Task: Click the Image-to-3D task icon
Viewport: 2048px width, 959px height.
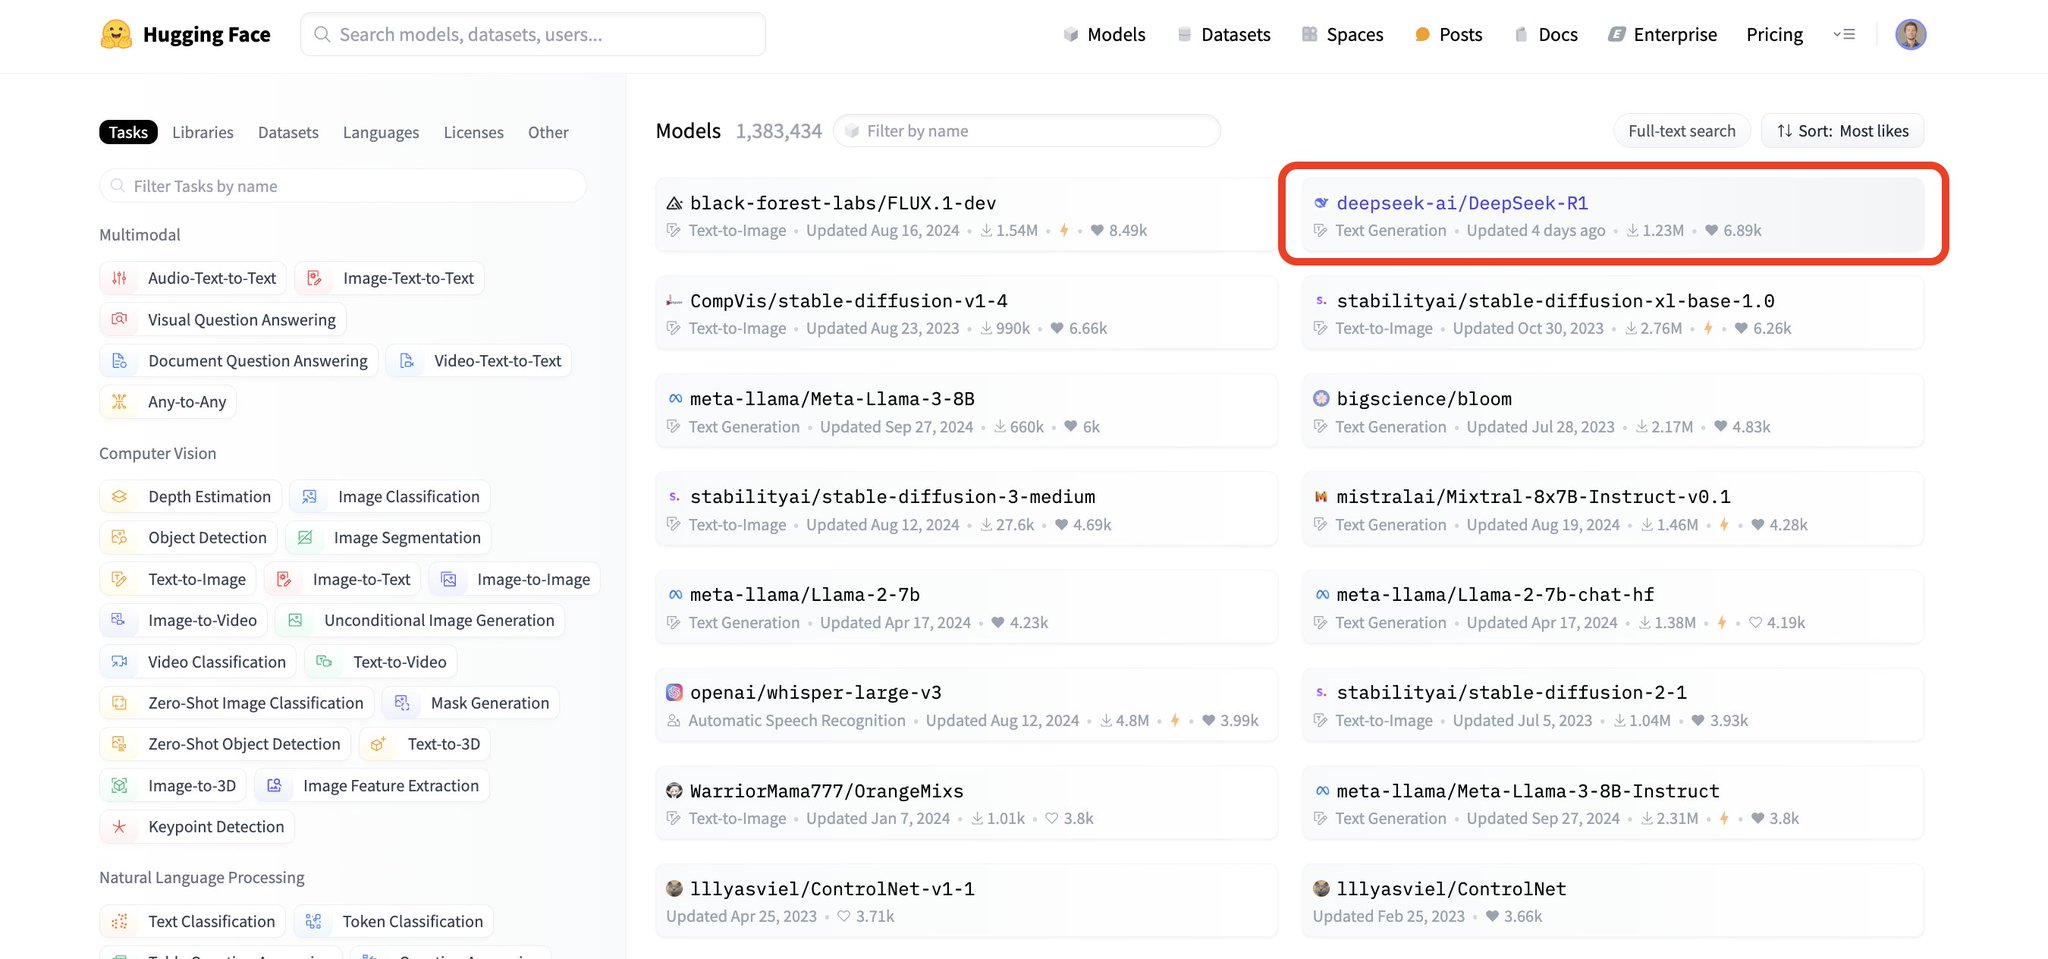Action: pos(120,785)
